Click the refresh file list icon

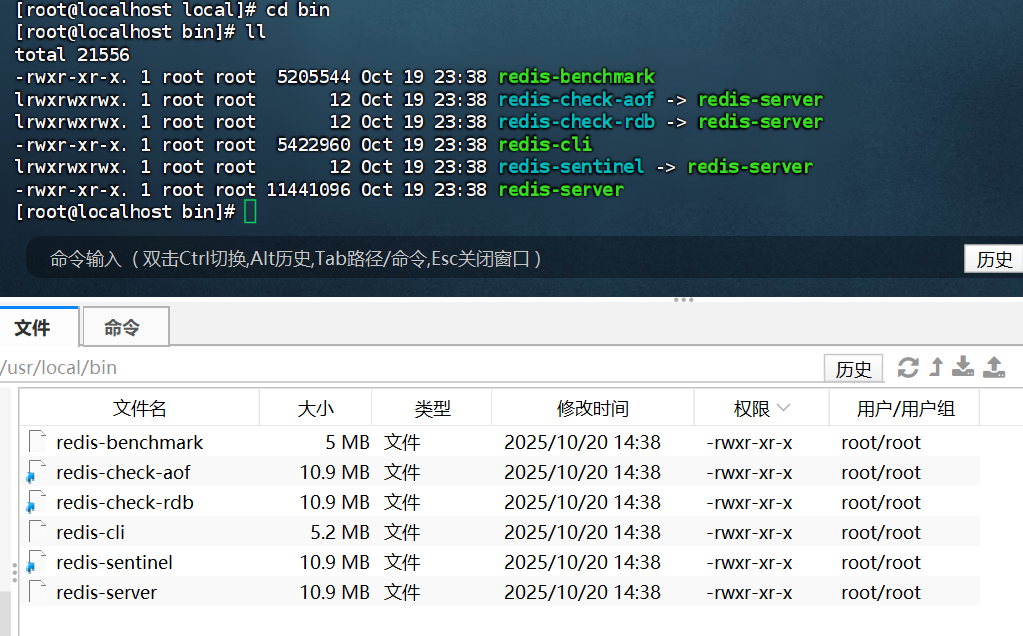pyautogui.click(x=908, y=368)
